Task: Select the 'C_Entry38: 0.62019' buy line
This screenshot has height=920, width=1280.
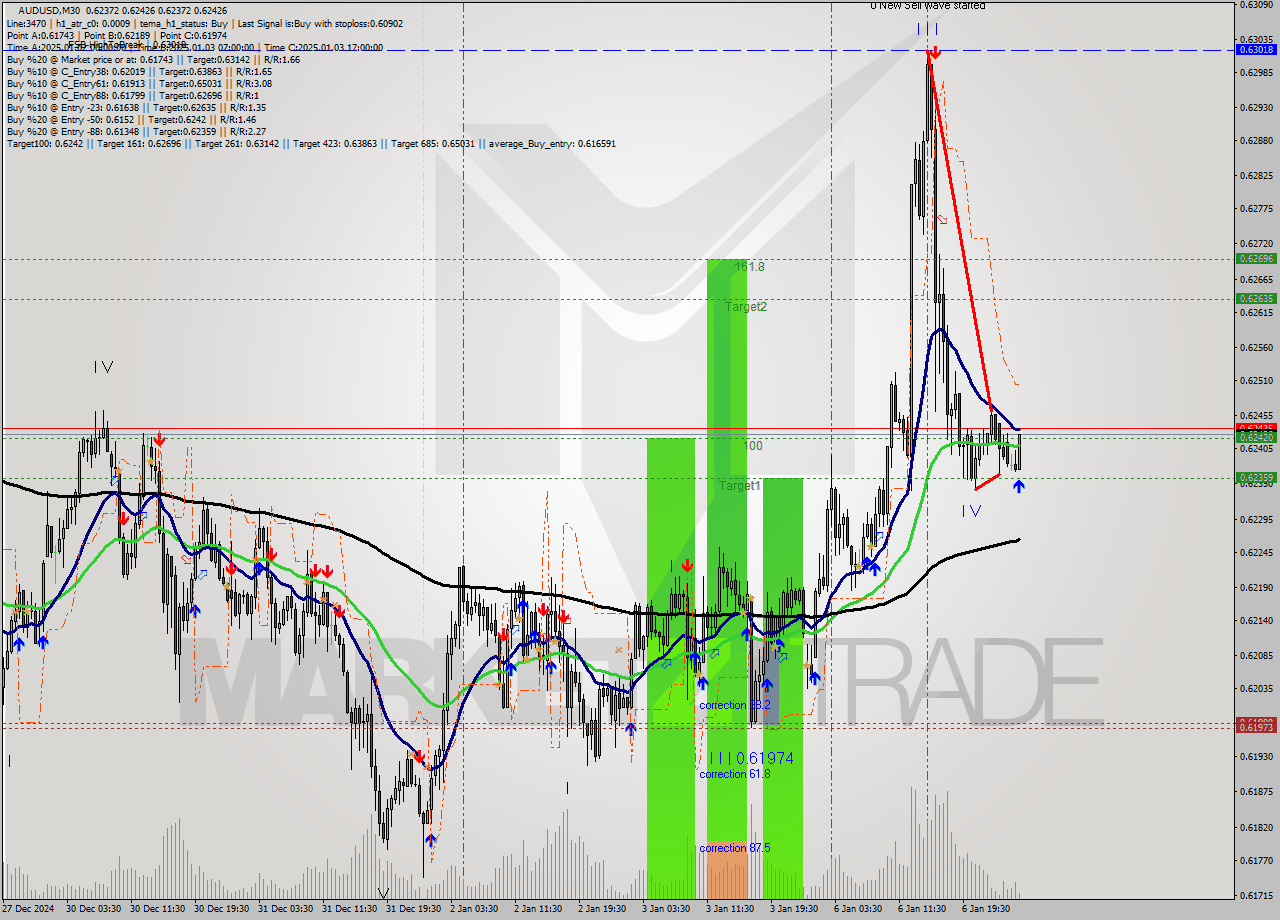Action: (x=139, y=71)
